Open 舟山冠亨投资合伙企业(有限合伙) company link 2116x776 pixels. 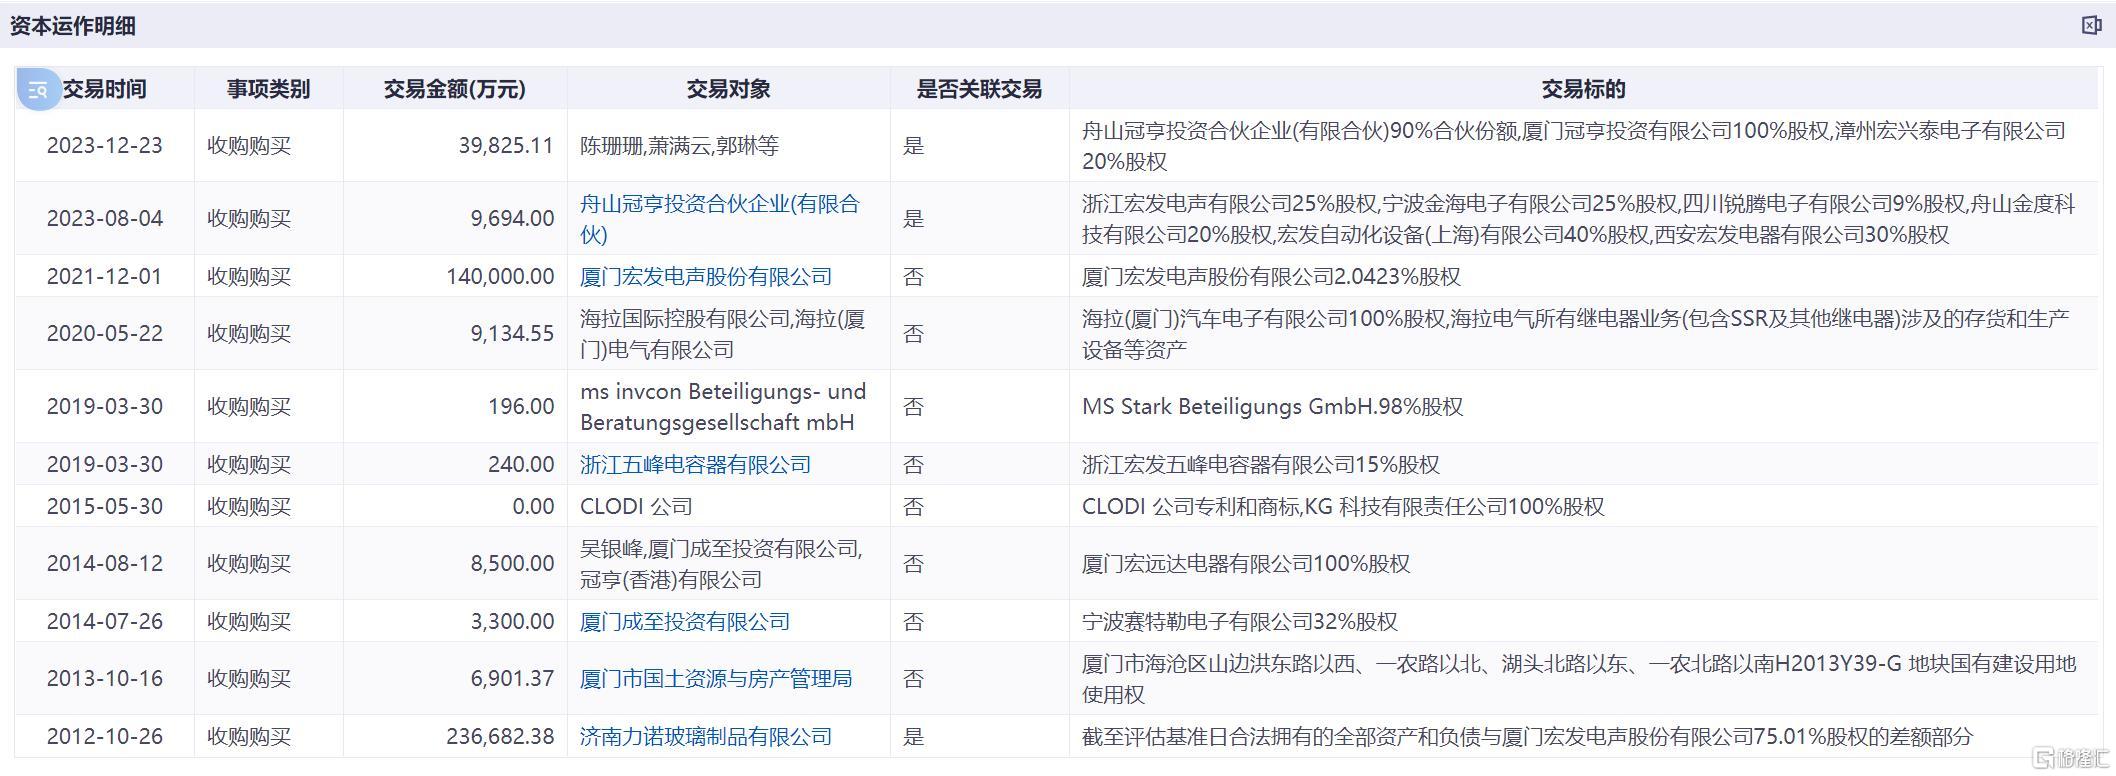[x=719, y=219]
